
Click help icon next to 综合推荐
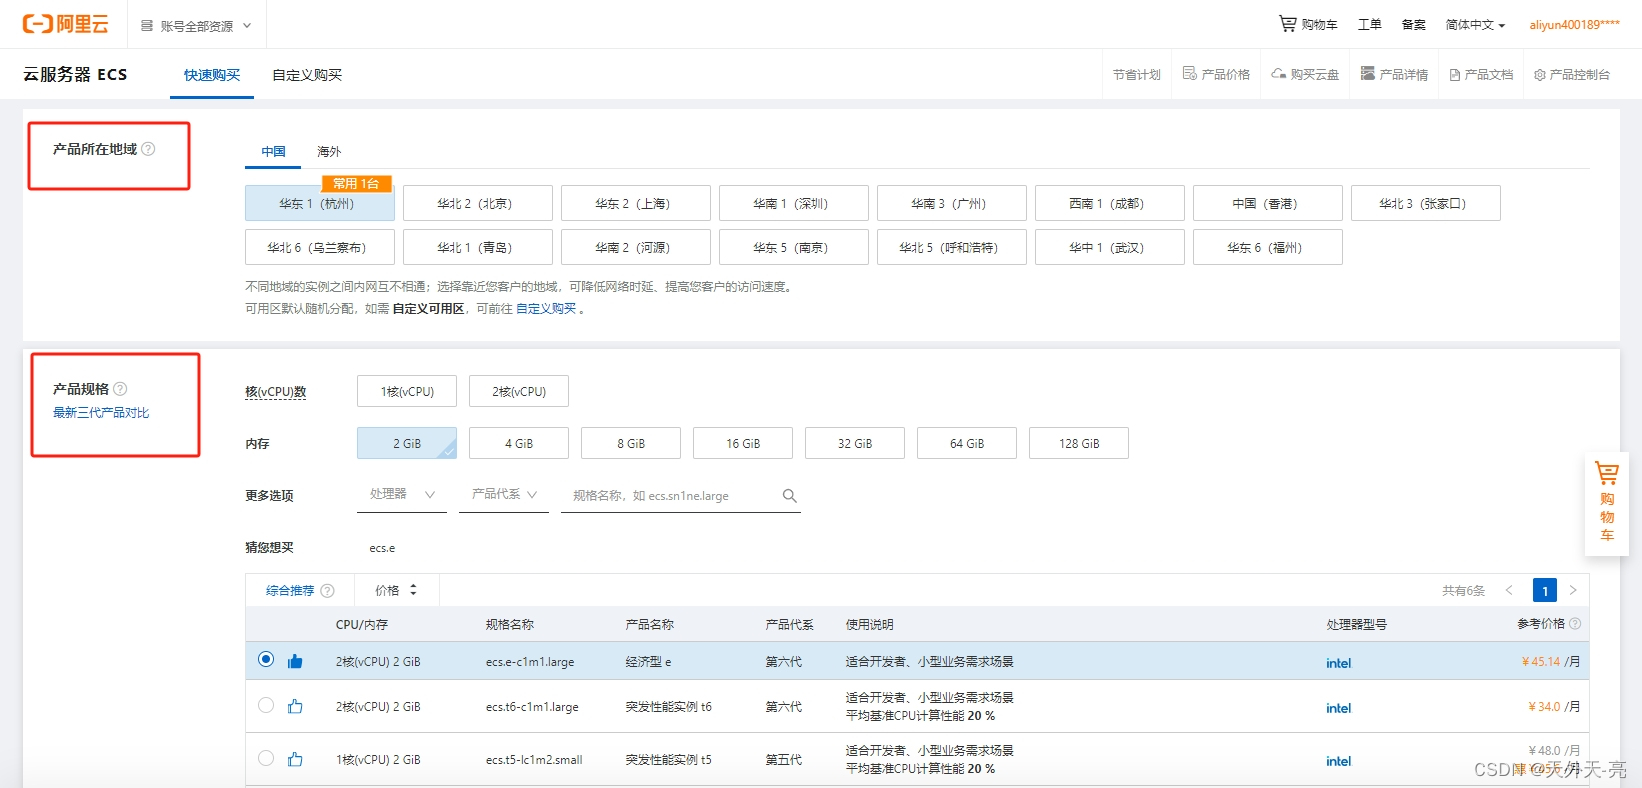(327, 591)
